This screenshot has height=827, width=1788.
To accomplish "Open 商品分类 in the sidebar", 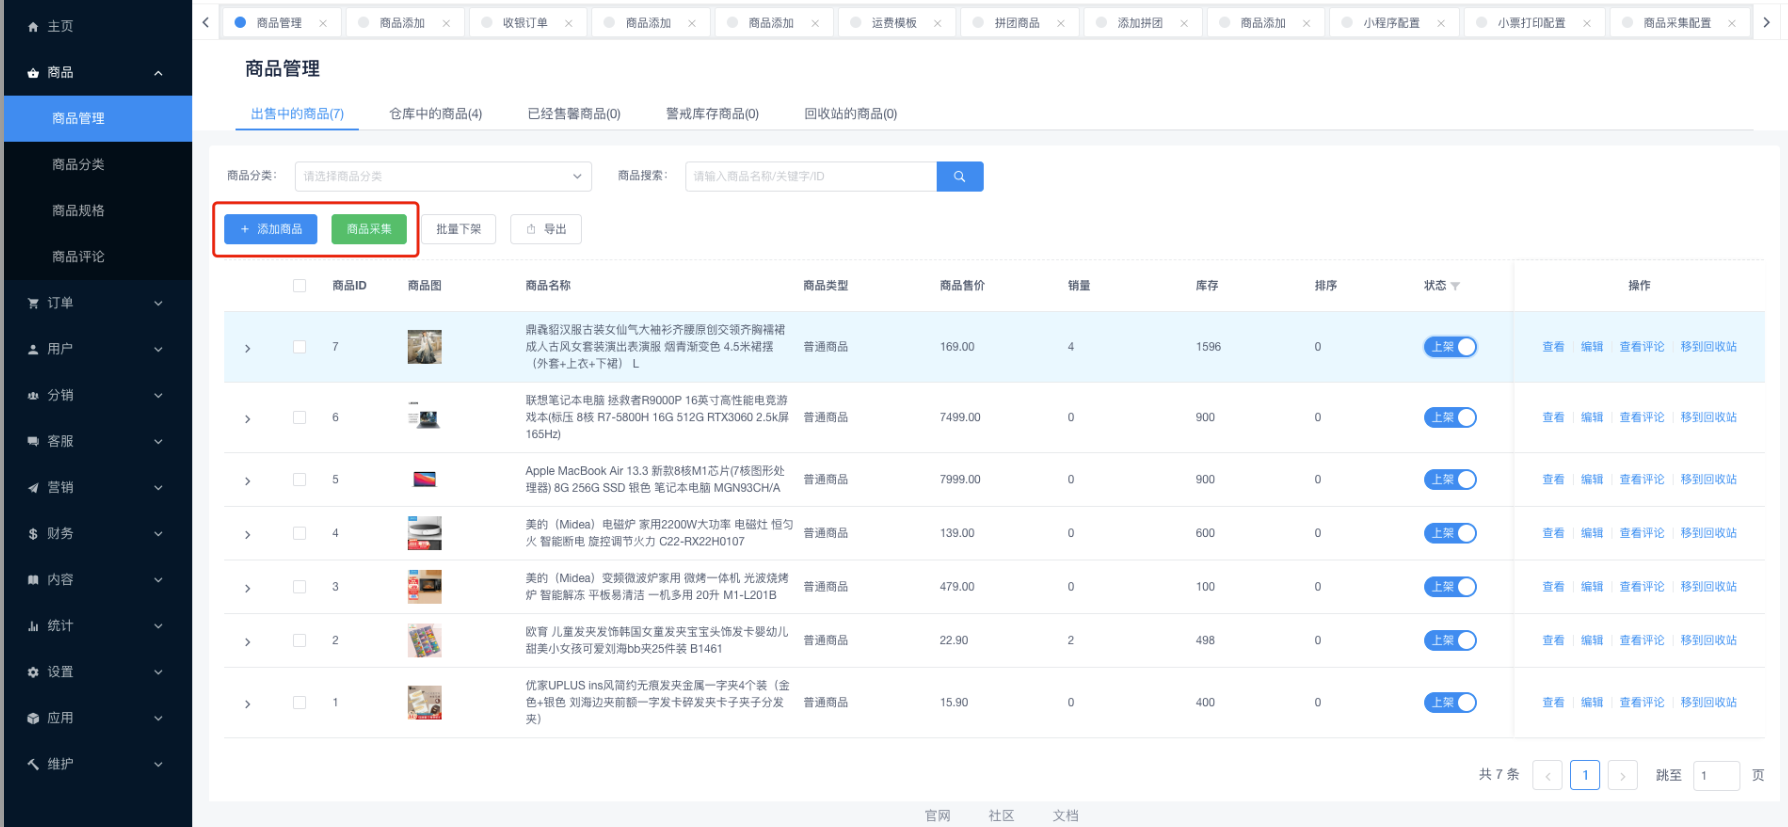I will (x=78, y=164).
